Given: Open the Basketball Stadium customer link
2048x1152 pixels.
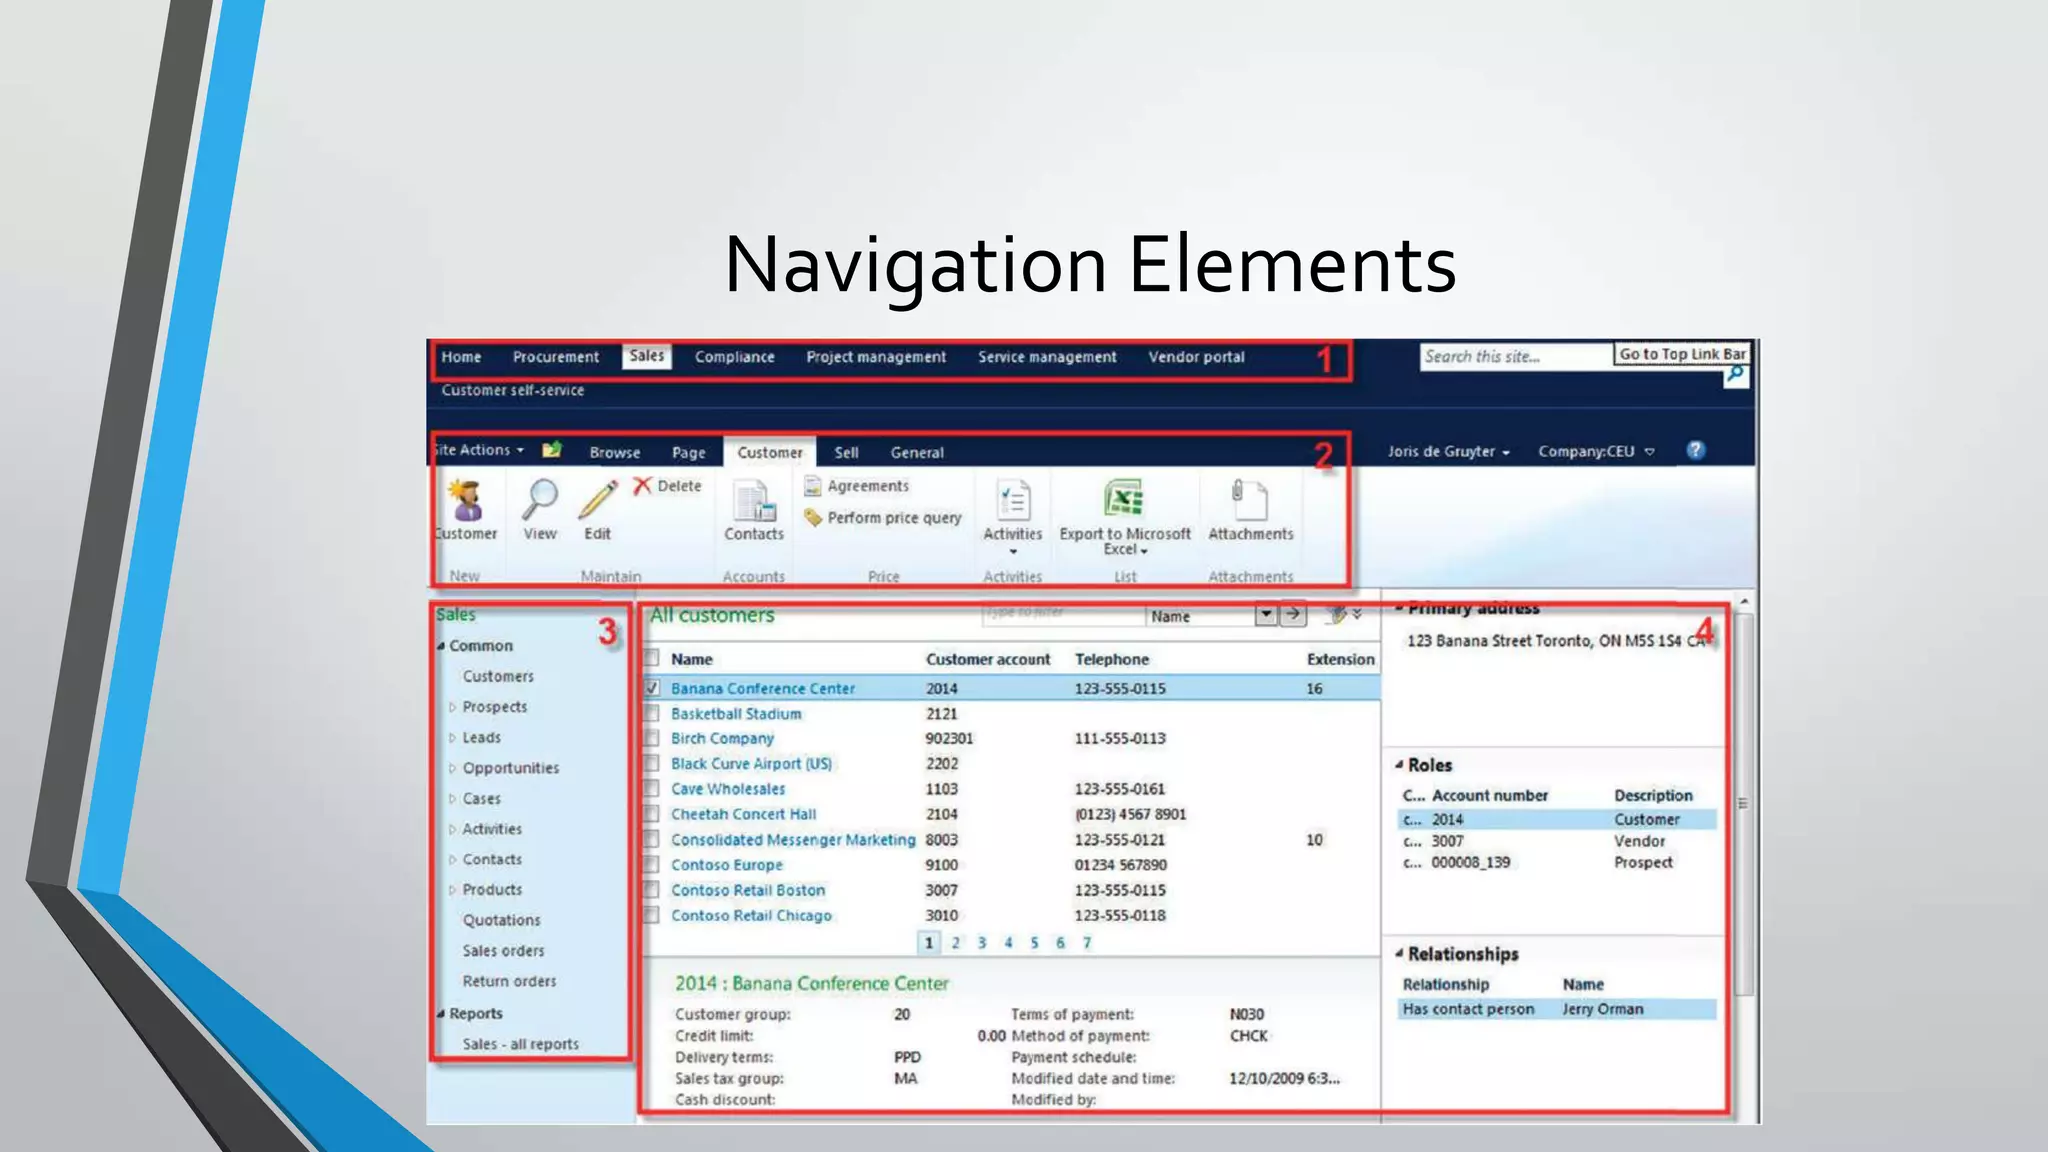Looking at the screenshot, I should pos(736,714).
